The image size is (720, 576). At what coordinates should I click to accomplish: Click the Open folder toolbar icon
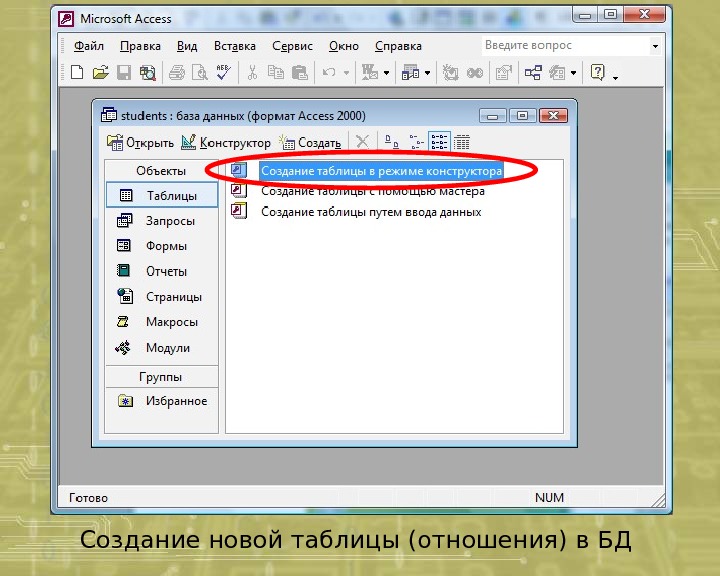pos(101,73)
